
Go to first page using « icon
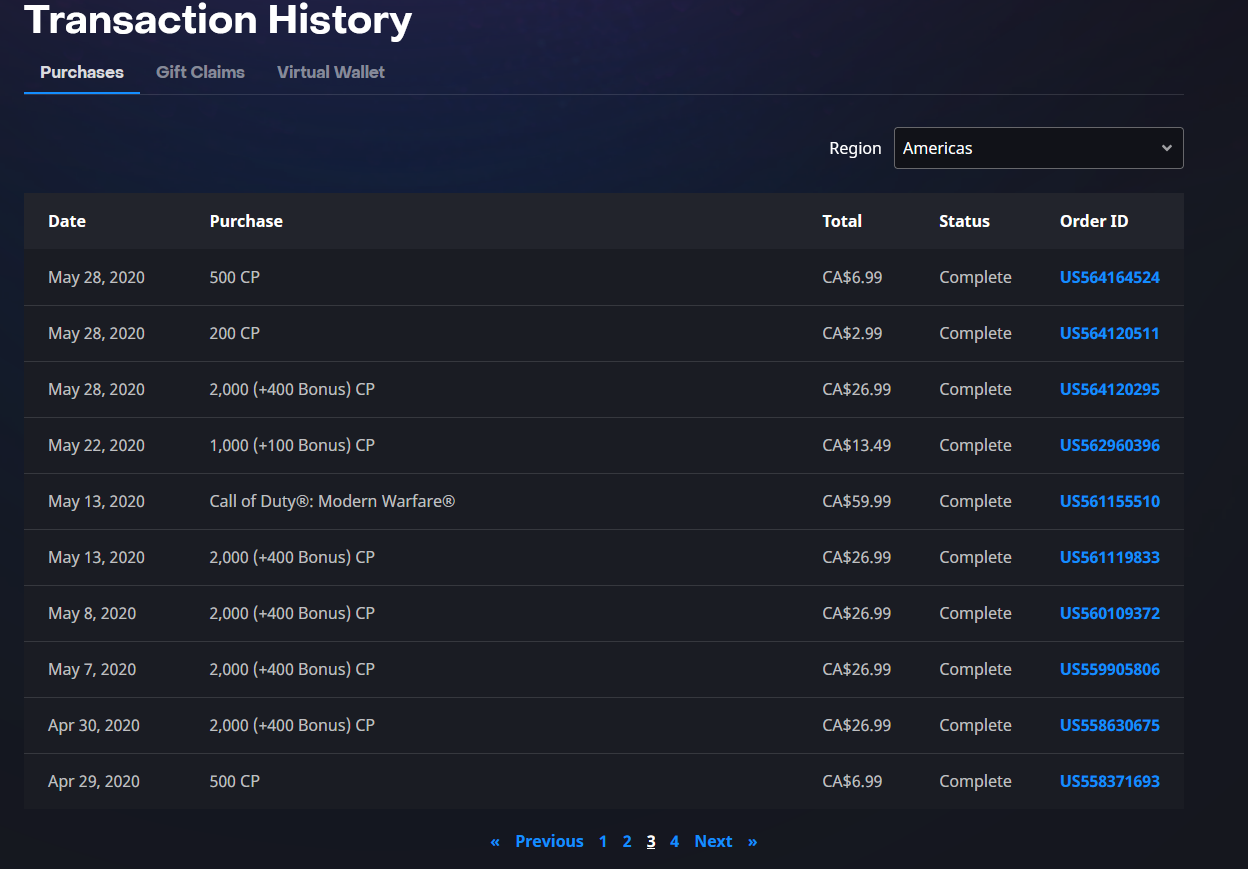coord(495,841)
